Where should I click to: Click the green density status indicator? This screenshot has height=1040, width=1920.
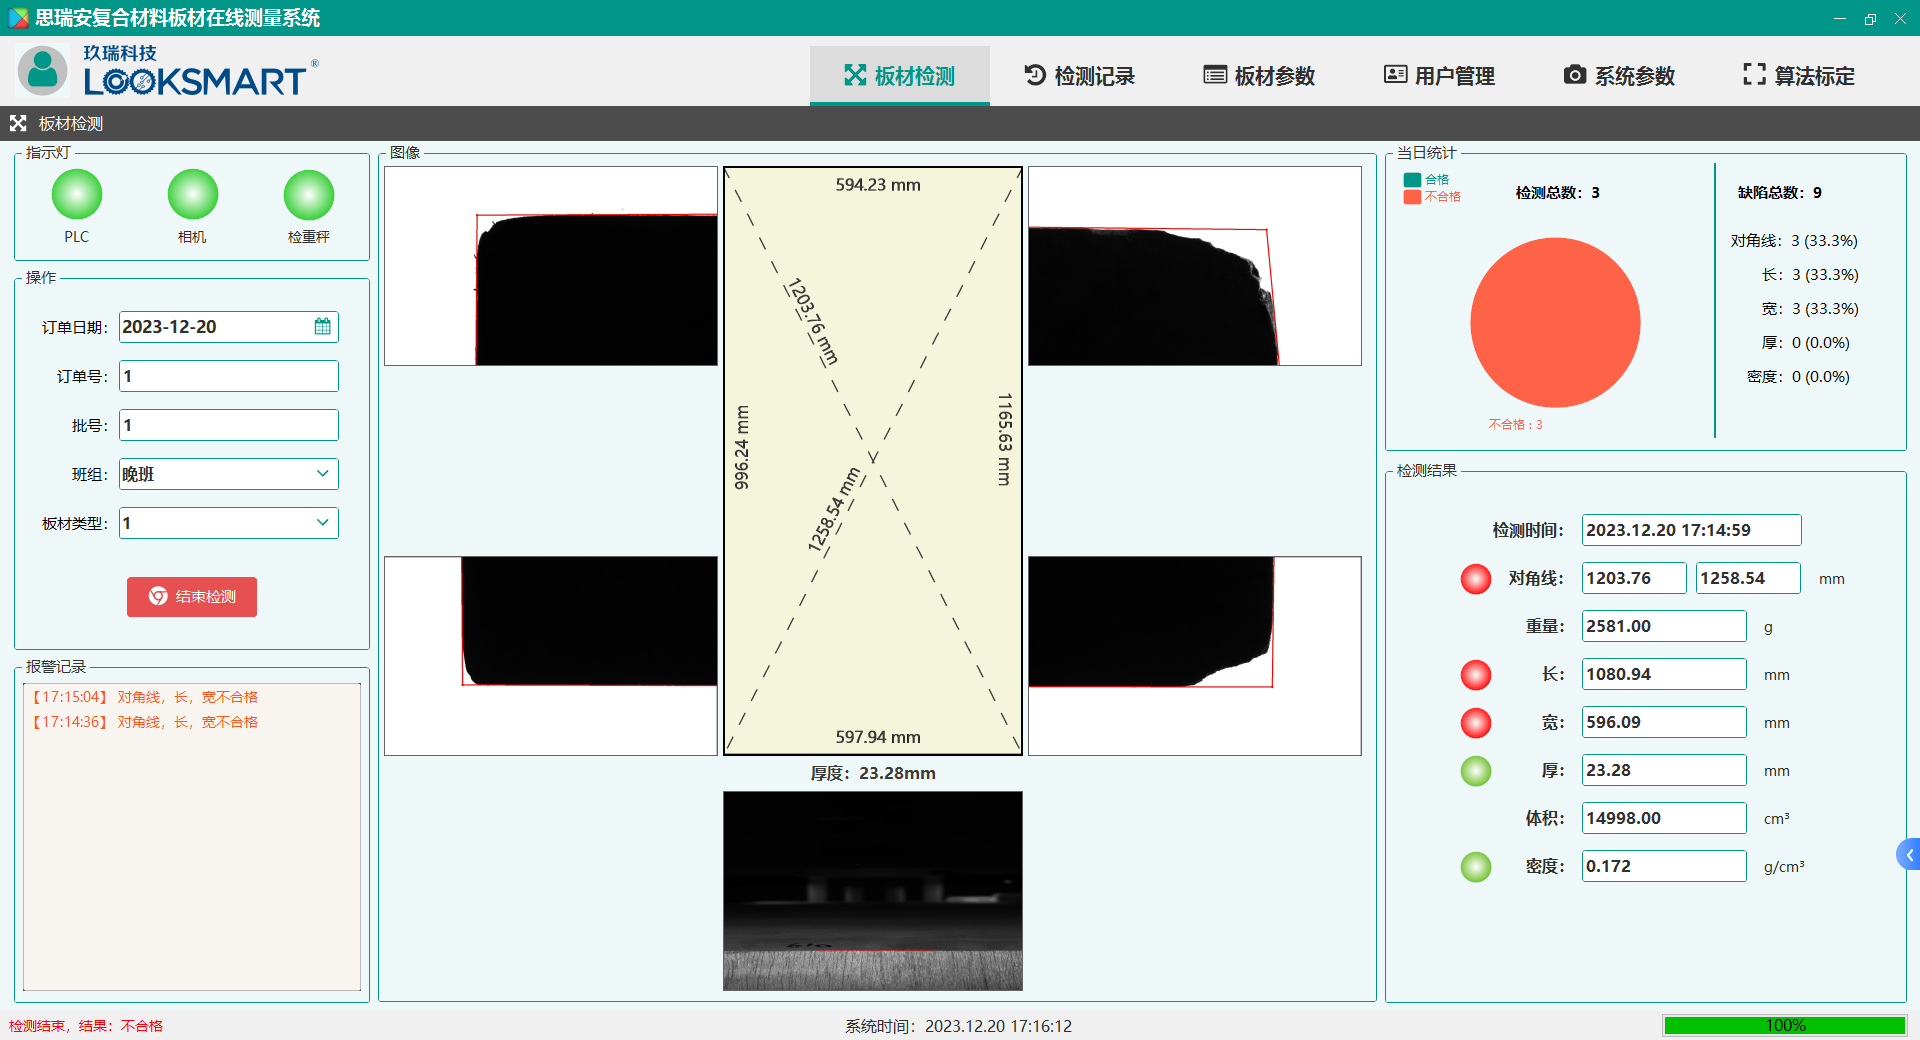pyautogui.click(x=1475, y=867)
